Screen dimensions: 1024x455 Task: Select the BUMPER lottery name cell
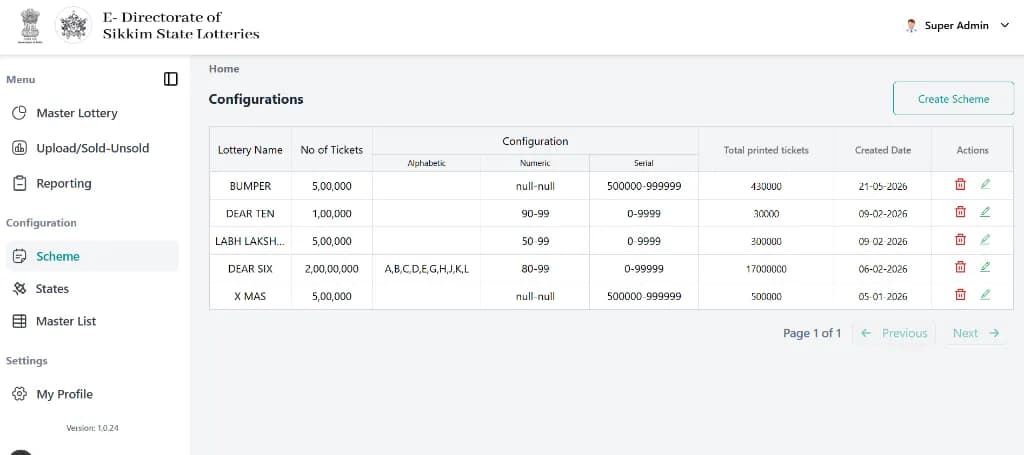coord(250,186)
